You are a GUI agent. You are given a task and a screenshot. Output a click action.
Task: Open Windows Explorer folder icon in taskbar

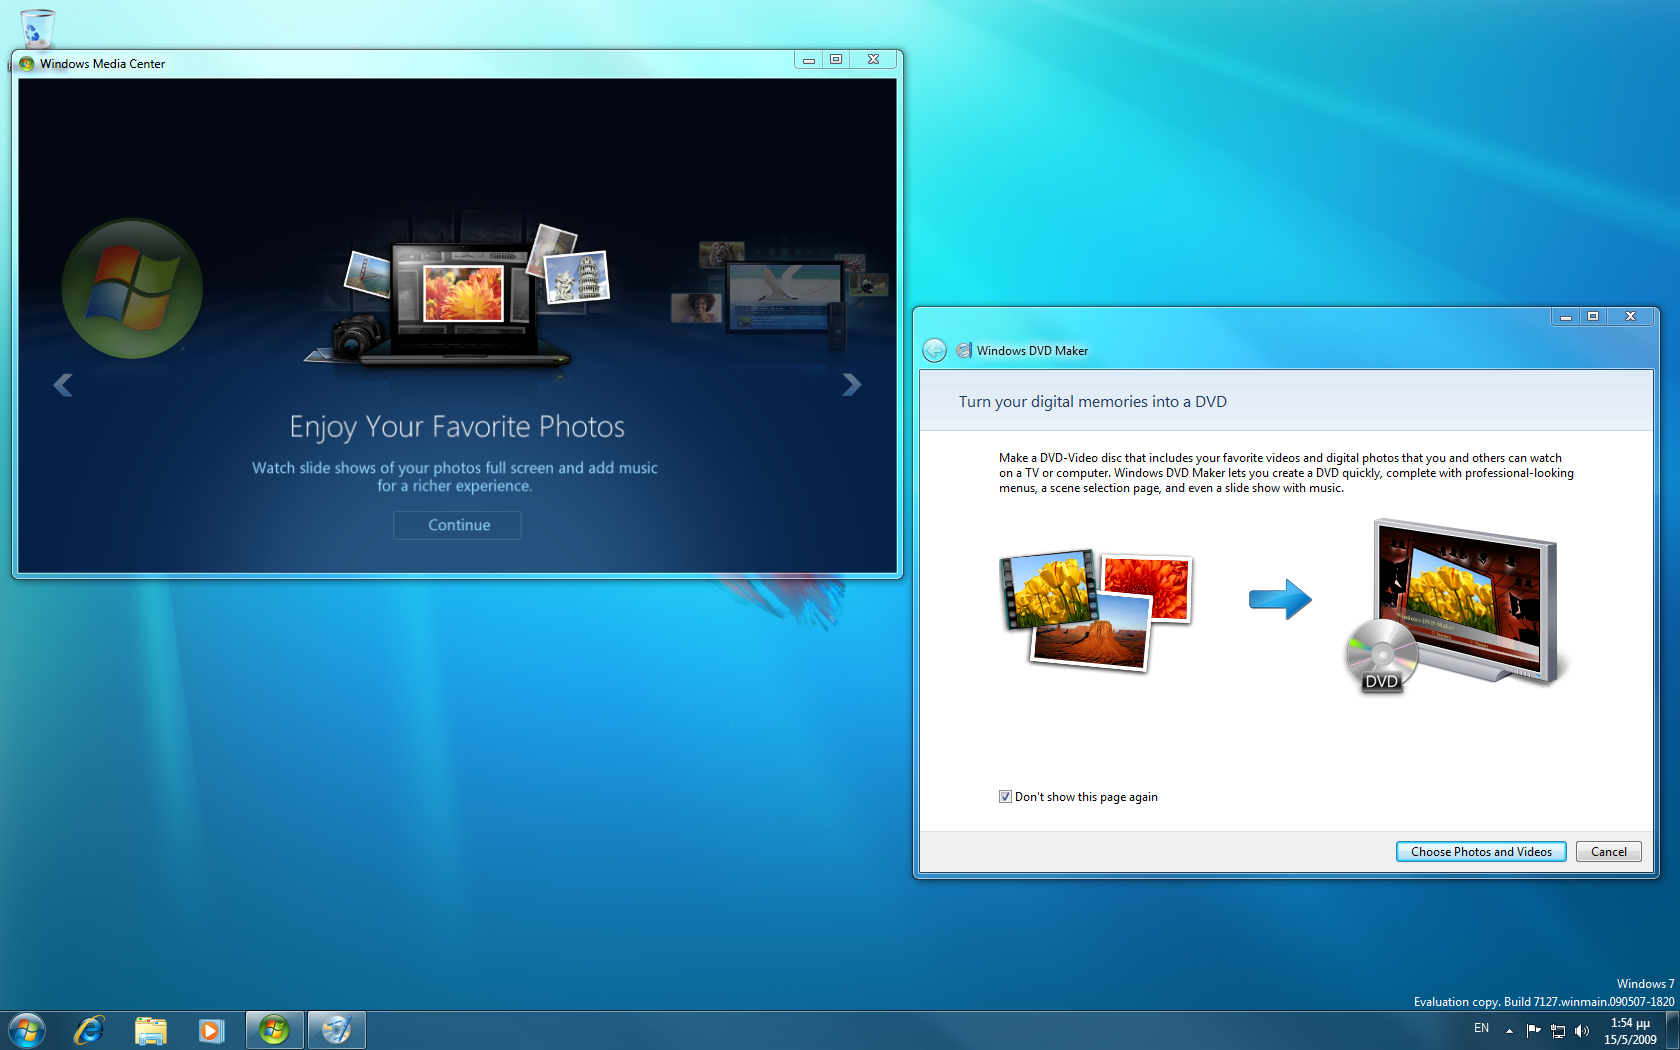coord(151,1030)
